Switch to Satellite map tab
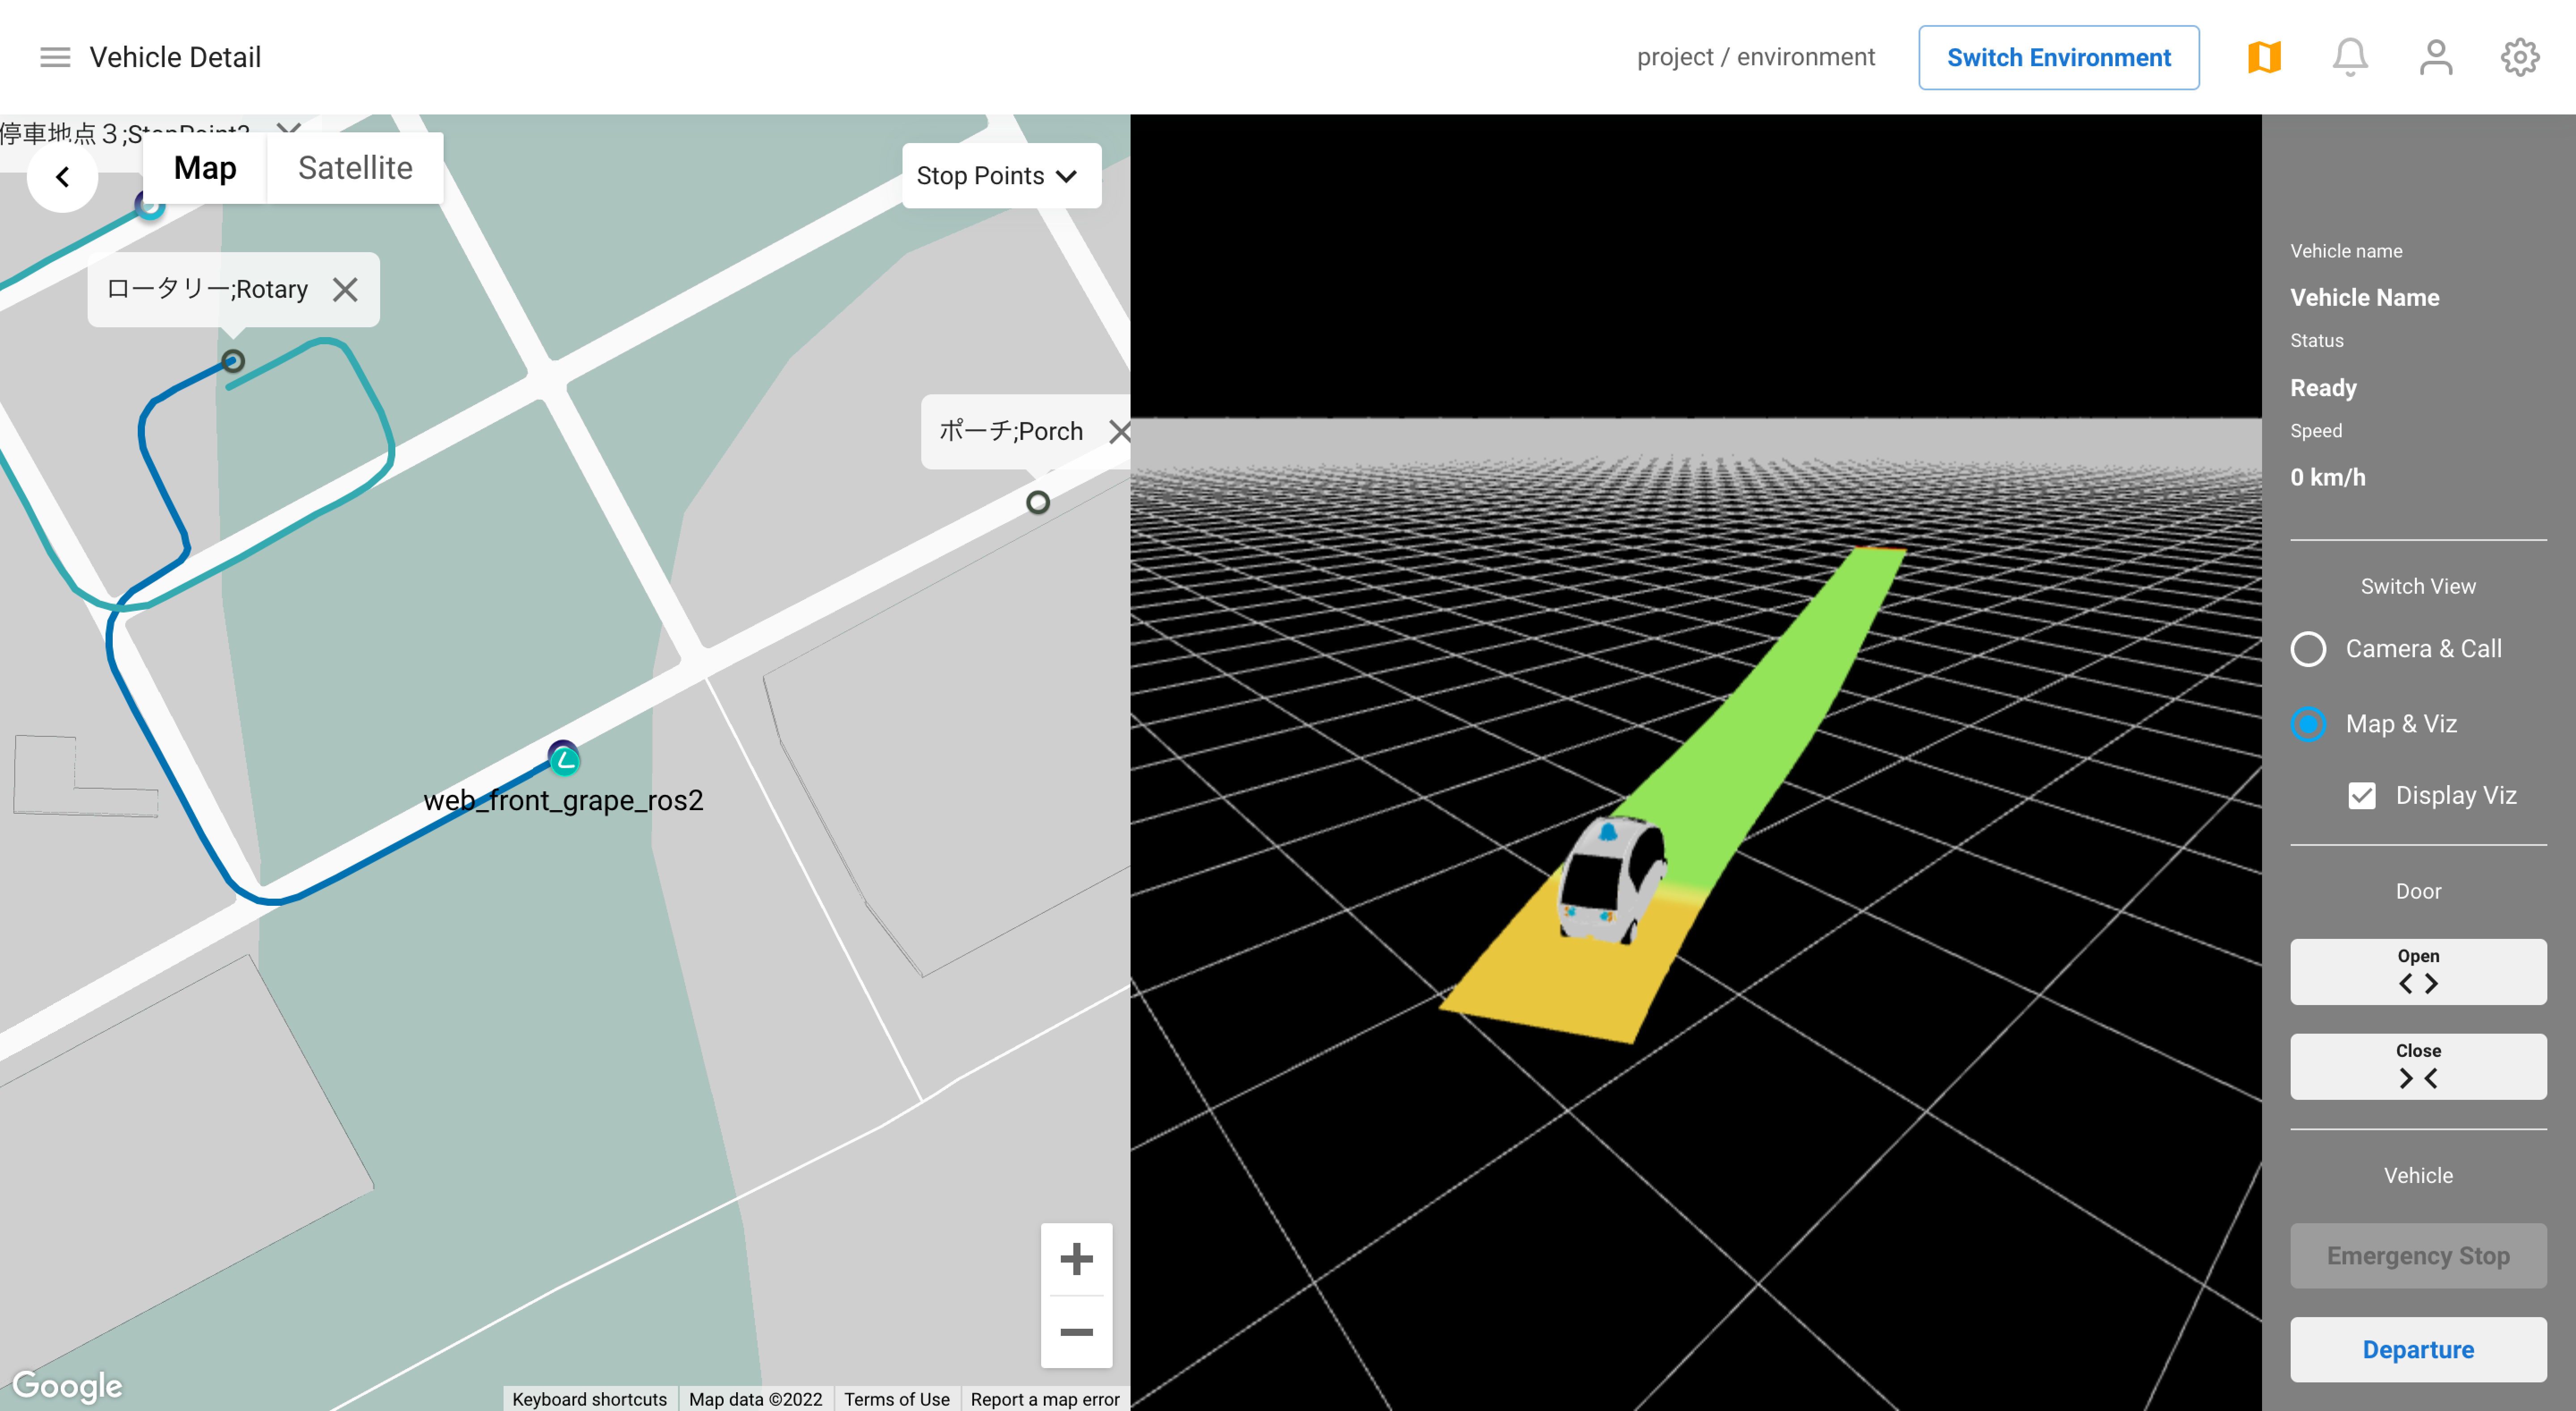 355,168
